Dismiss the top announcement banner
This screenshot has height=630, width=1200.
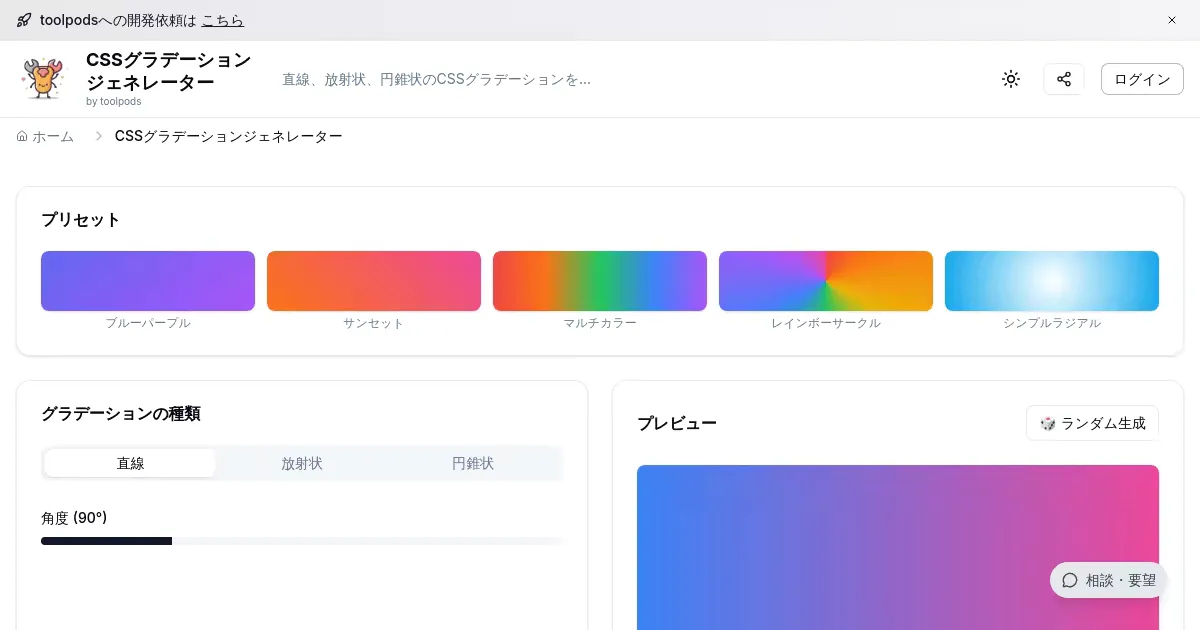click(x=1172, y=20)
